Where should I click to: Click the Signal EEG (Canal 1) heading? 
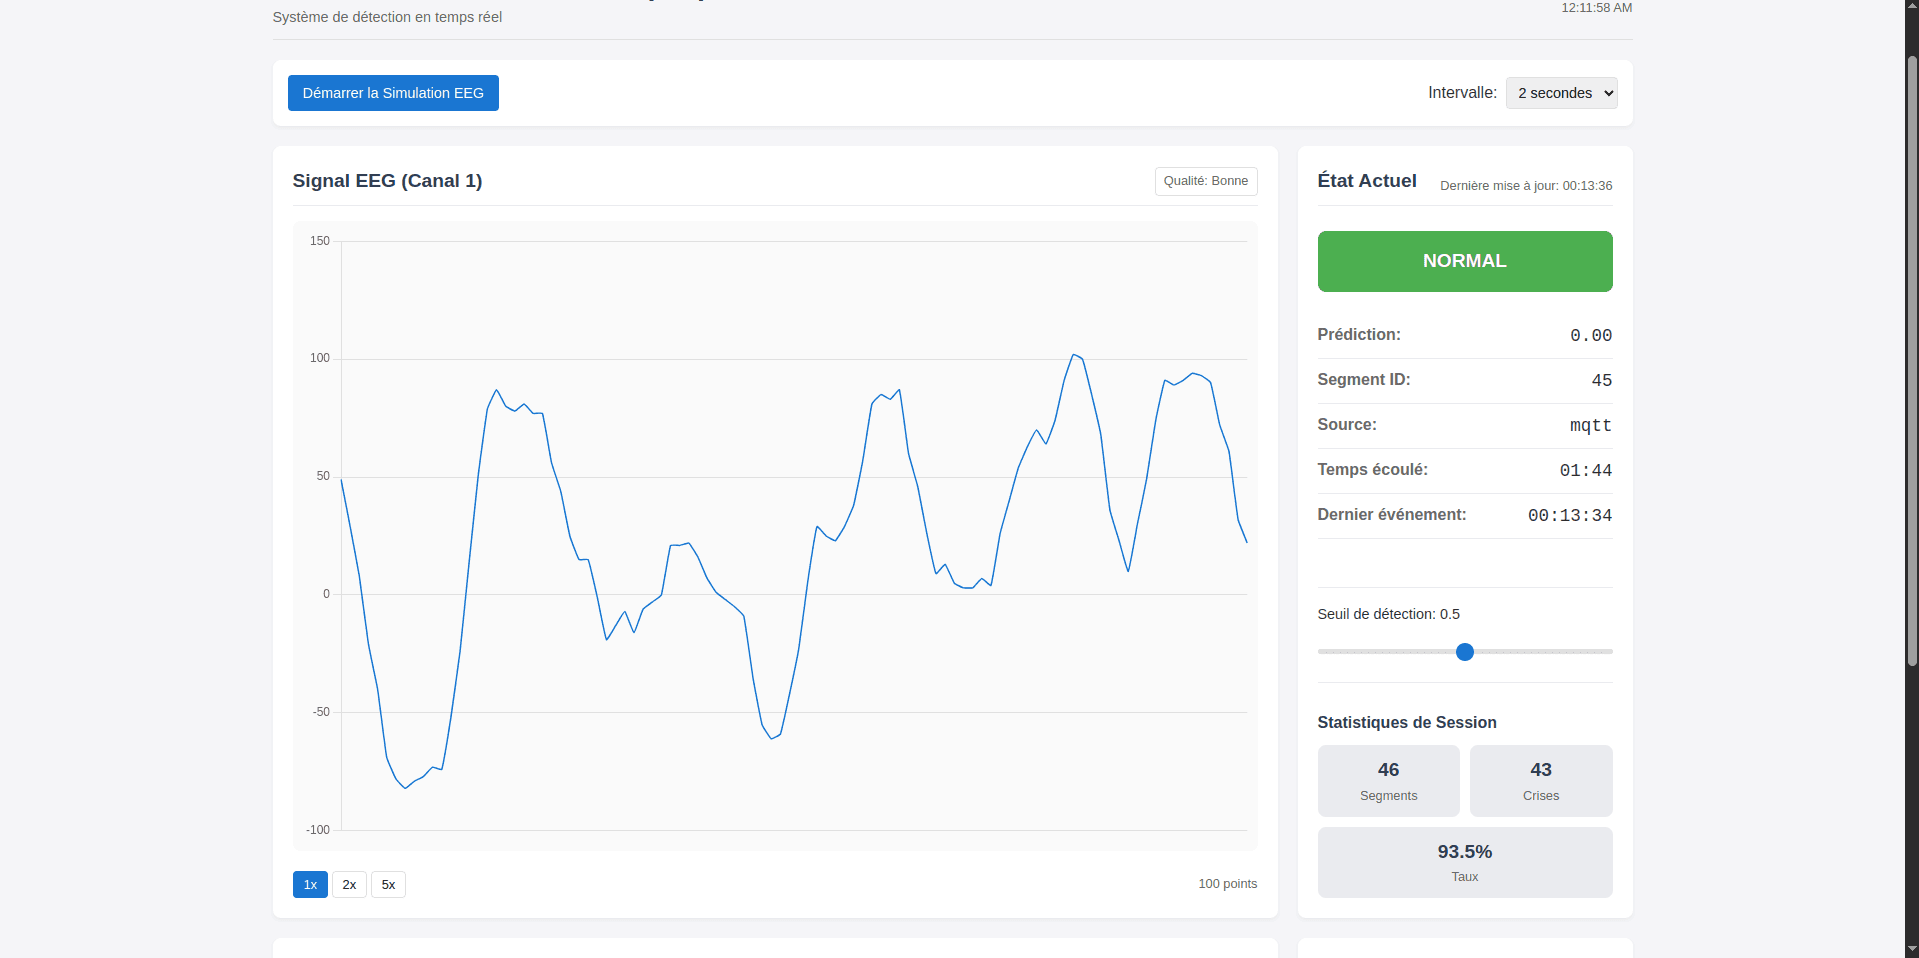click(x=387, y=181)
